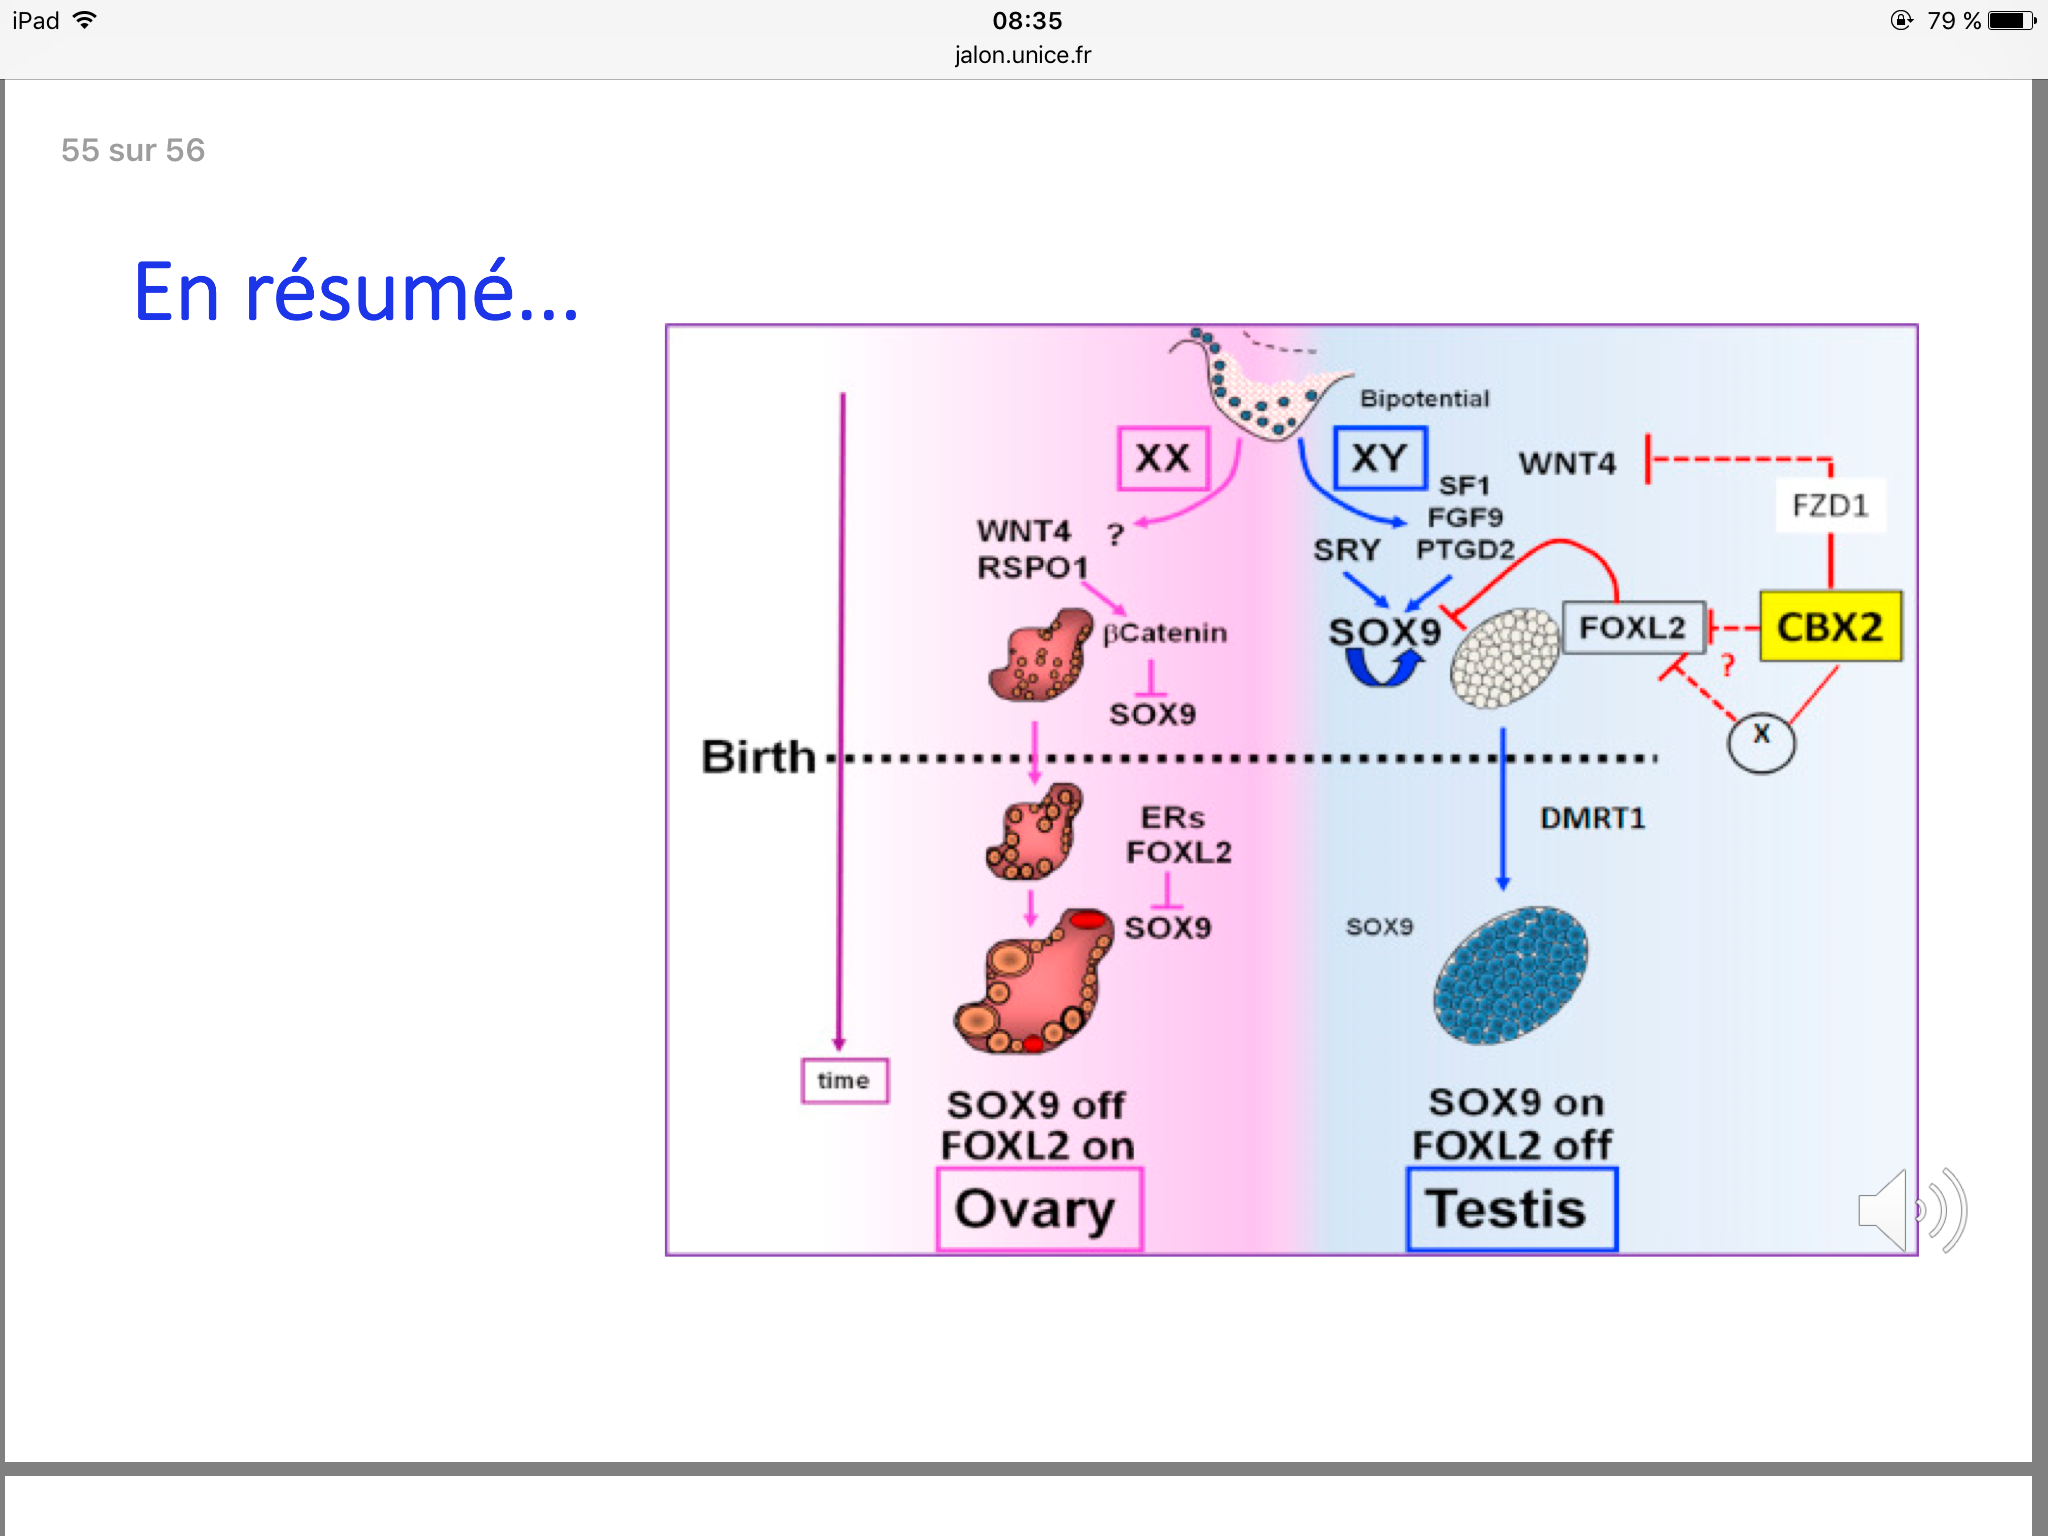Tap the pink XX box
Screen dimensions: 2048x1536
tap(1163, 459)
